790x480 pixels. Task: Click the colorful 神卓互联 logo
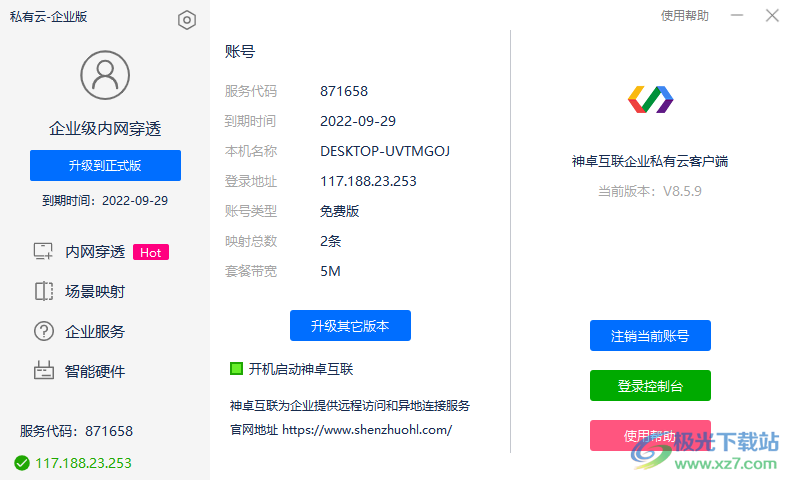click(x=650, y=99)
